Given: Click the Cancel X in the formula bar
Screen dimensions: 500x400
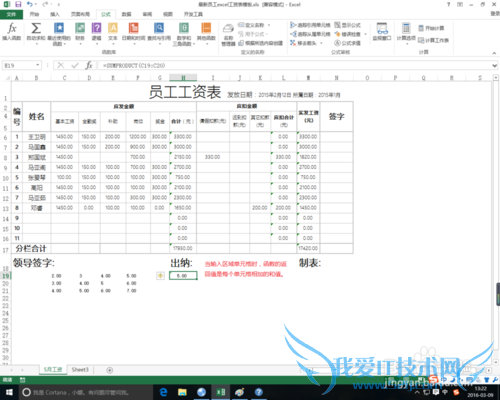Looking at the screenshot, I should pos(61,65).
